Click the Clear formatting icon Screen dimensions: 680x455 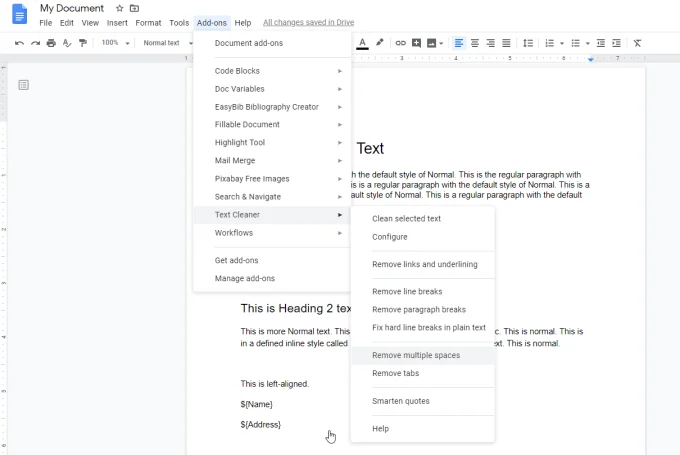(638, 43)
